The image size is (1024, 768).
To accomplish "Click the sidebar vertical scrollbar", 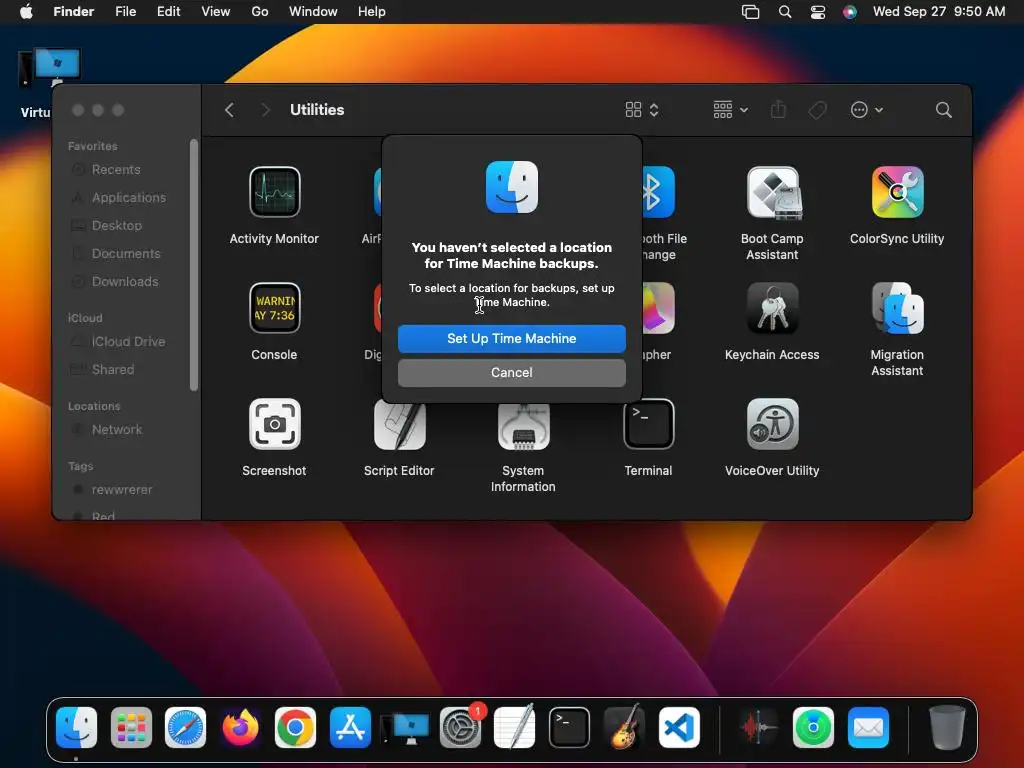I will click(x=194, y=265).
